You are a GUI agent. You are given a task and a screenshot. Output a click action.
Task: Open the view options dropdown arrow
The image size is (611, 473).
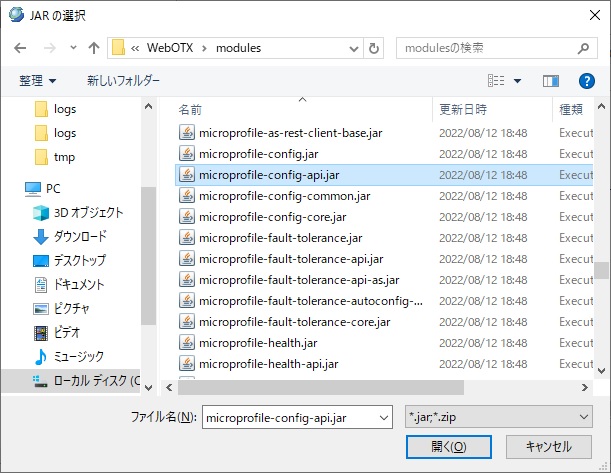click(517, 80)
